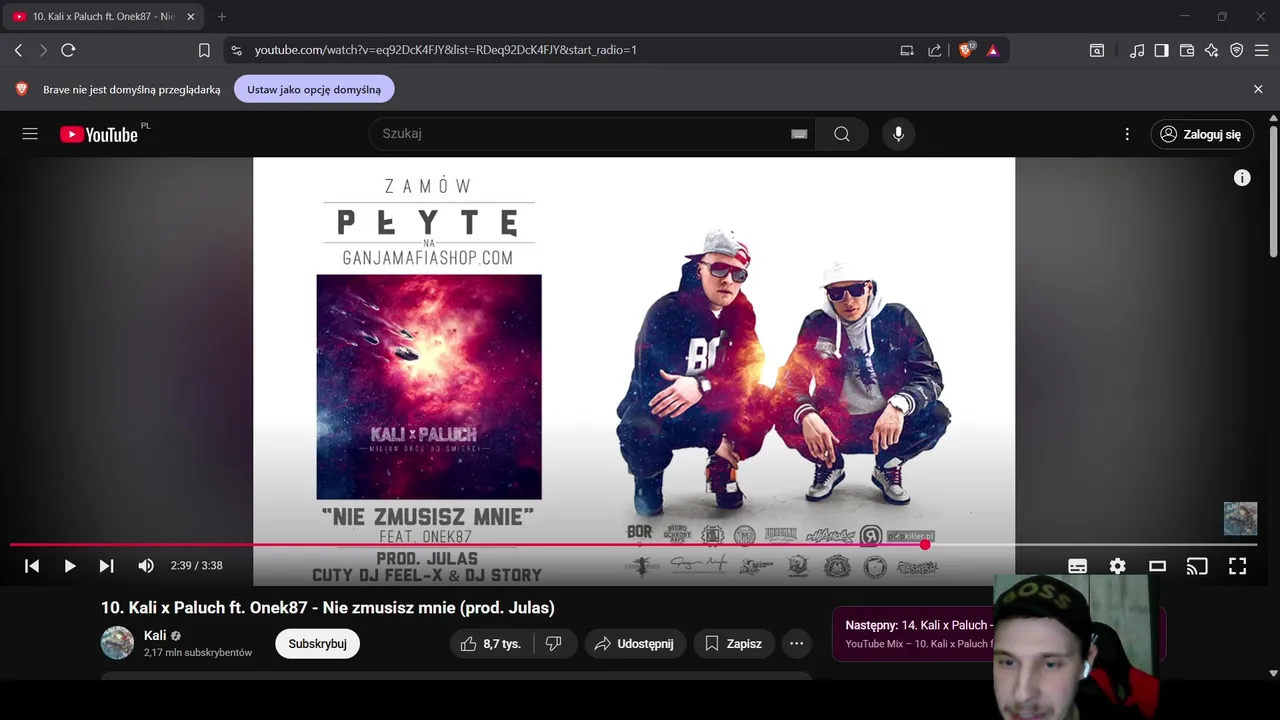Open tab search icon in toolbar

1097,50
